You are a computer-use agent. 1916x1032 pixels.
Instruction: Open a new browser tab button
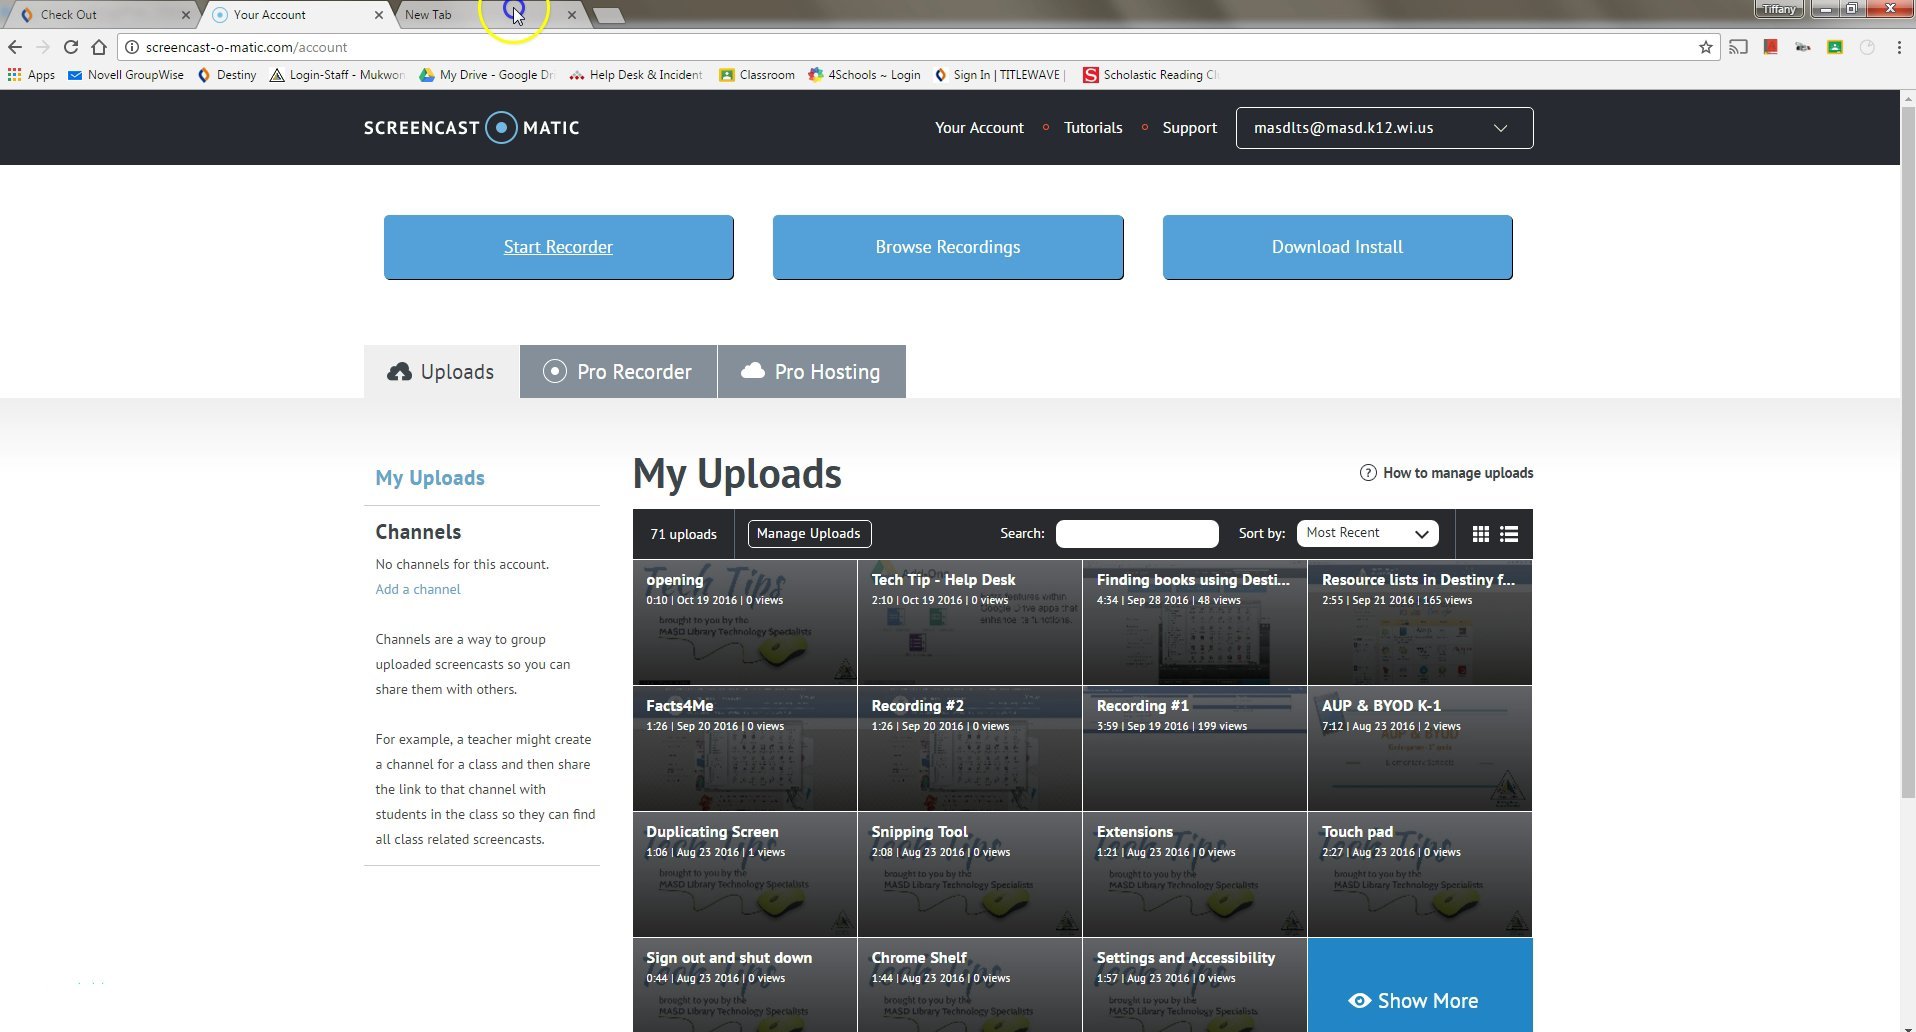(608, 15)
